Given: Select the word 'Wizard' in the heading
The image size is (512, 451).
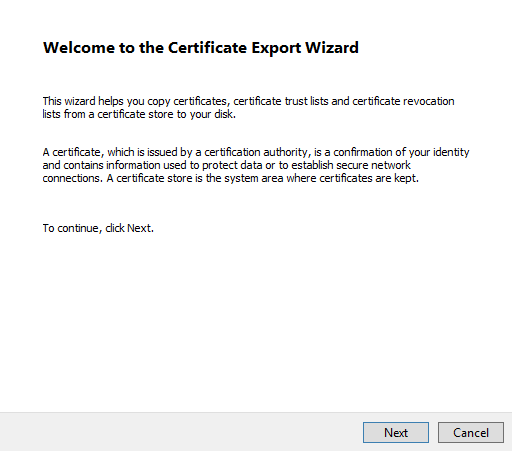Looking at the screenshot, I should pos(332,47).
